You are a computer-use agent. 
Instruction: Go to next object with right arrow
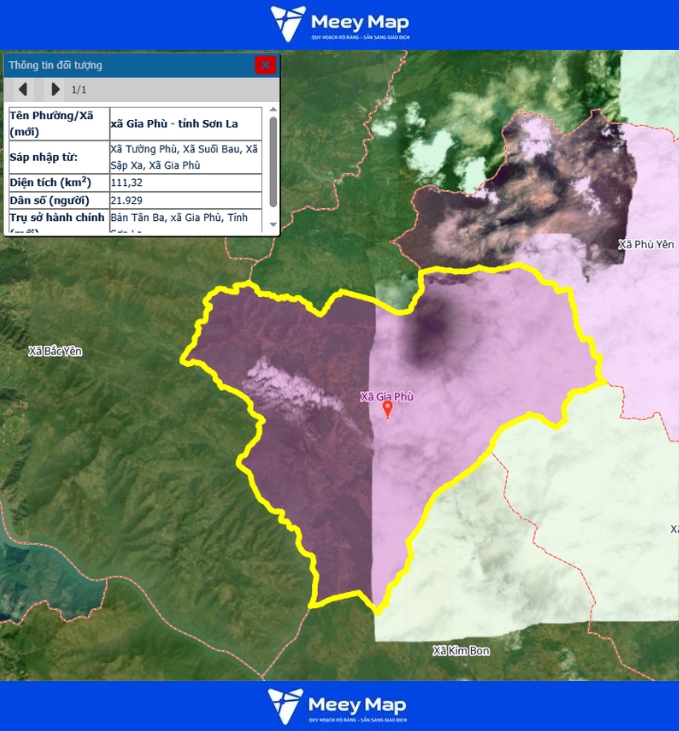click(x=55, y=89)
